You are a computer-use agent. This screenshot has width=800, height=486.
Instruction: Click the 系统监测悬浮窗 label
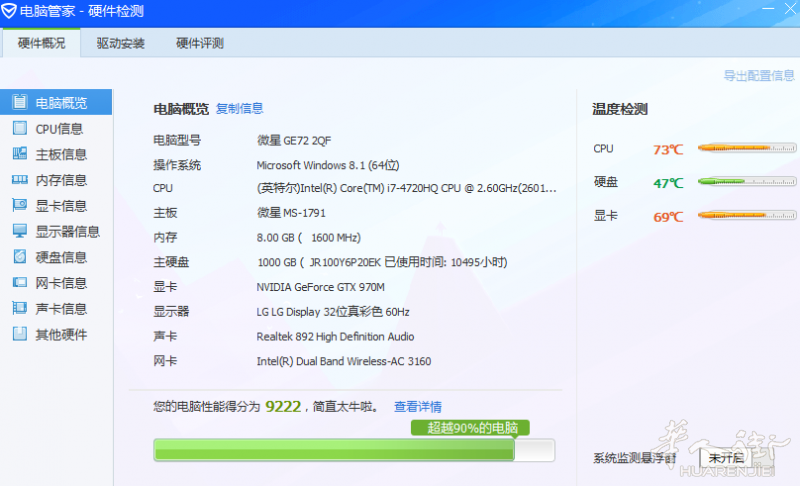634,458
